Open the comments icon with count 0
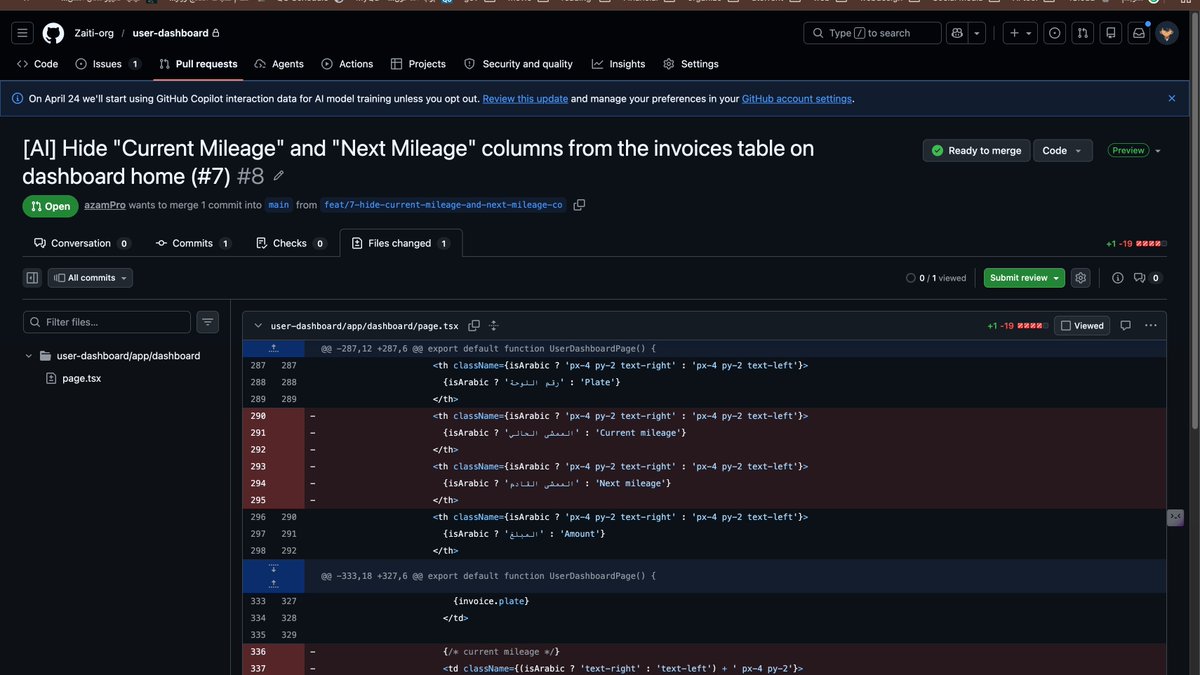Image resolution: width=1200 pixels, height=675 pixels. coord(1146,278)
